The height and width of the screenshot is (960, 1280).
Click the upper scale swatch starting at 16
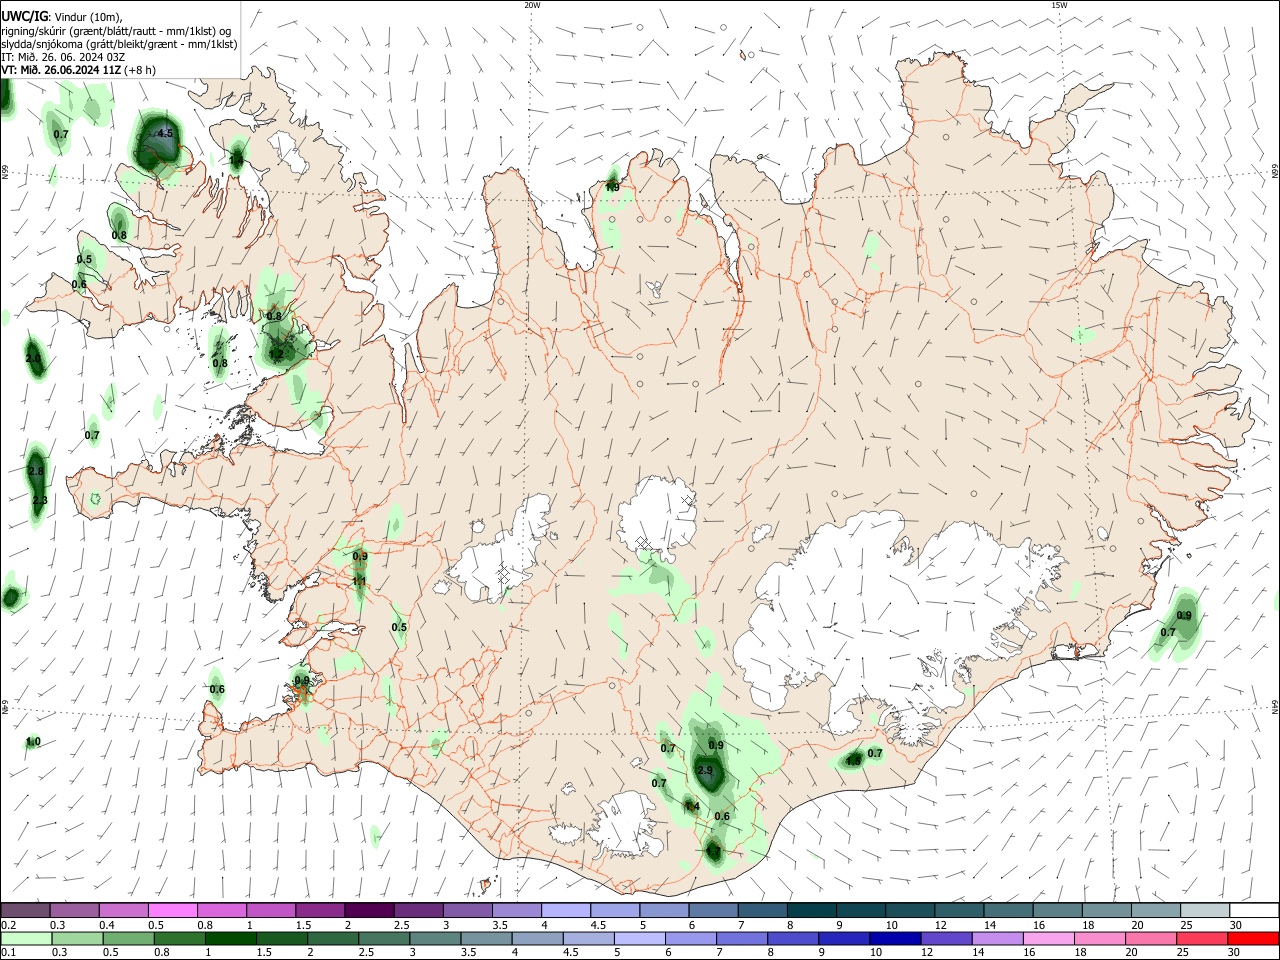tap(1058, 910)
